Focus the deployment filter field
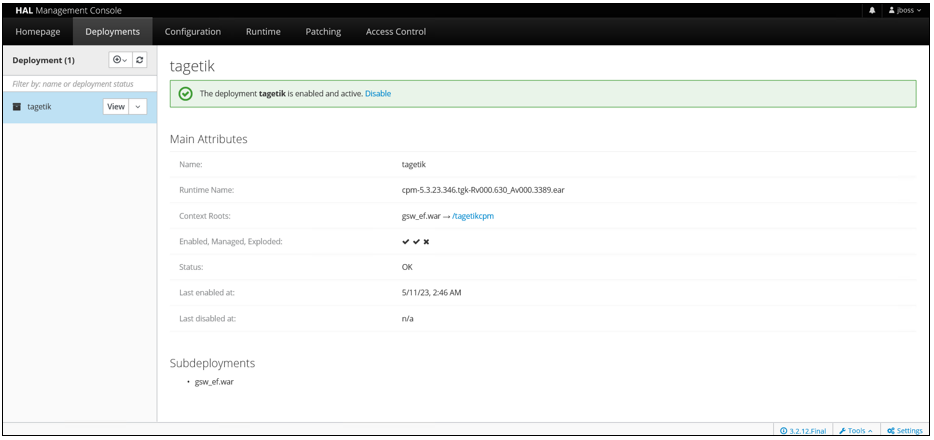The width and height of the screenshot is (934, 440). [80, 84]
